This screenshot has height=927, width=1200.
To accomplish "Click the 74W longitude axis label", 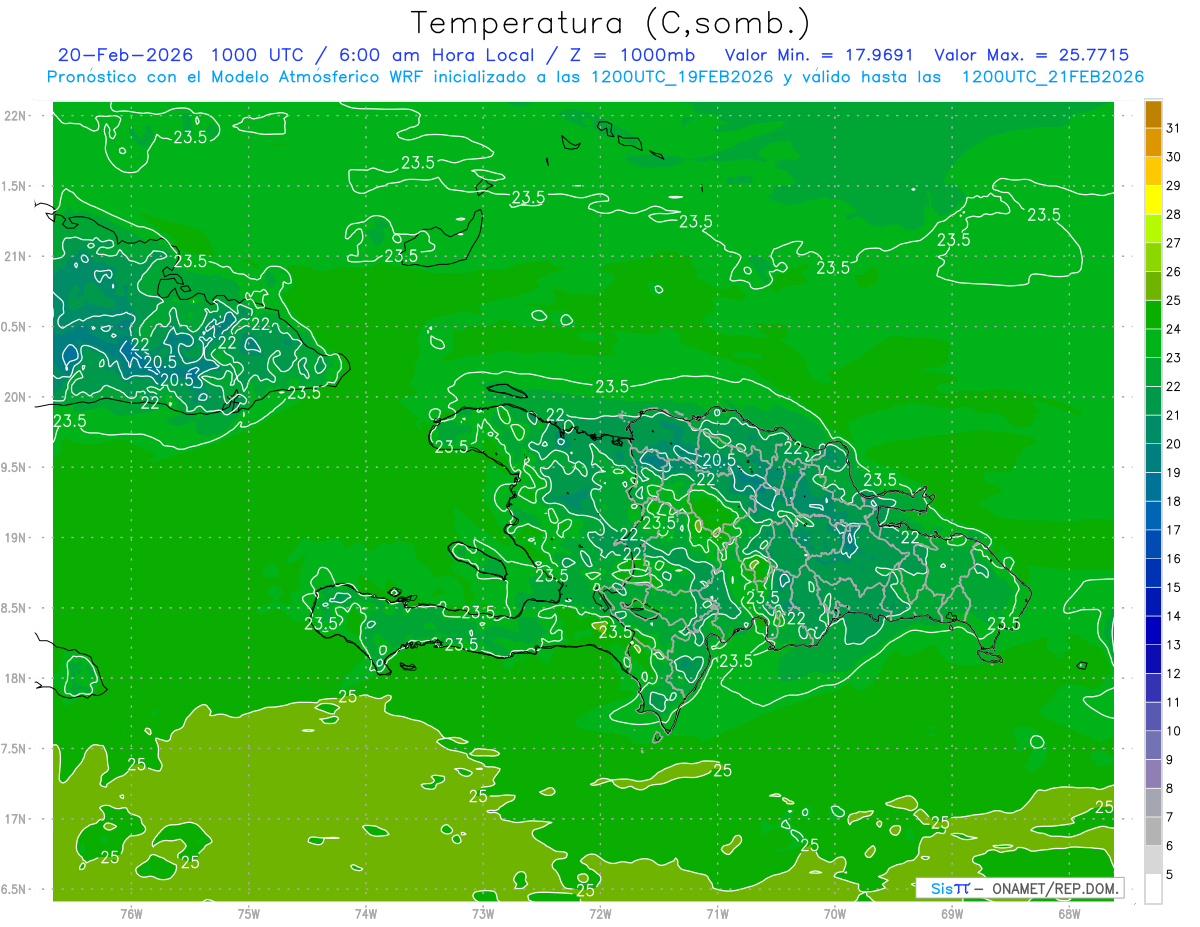I will (366, 913).
